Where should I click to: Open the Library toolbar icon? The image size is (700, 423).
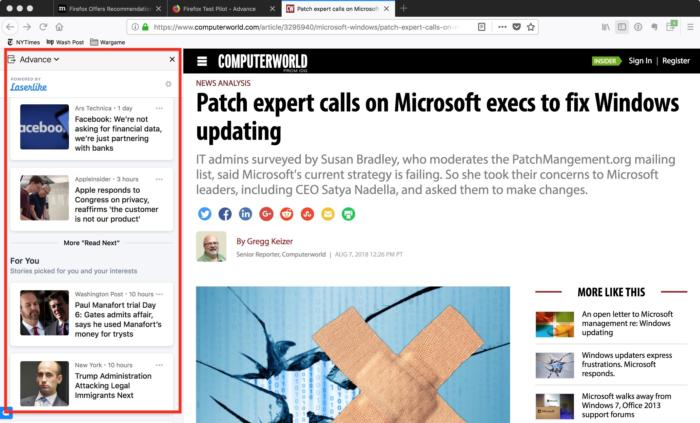605,27
